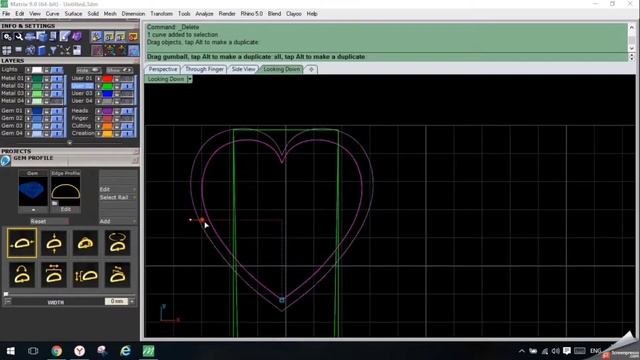The image size is (640, 360).
Task: Expand the Add option arrow in Gem Profile
Action: [134, 221]
